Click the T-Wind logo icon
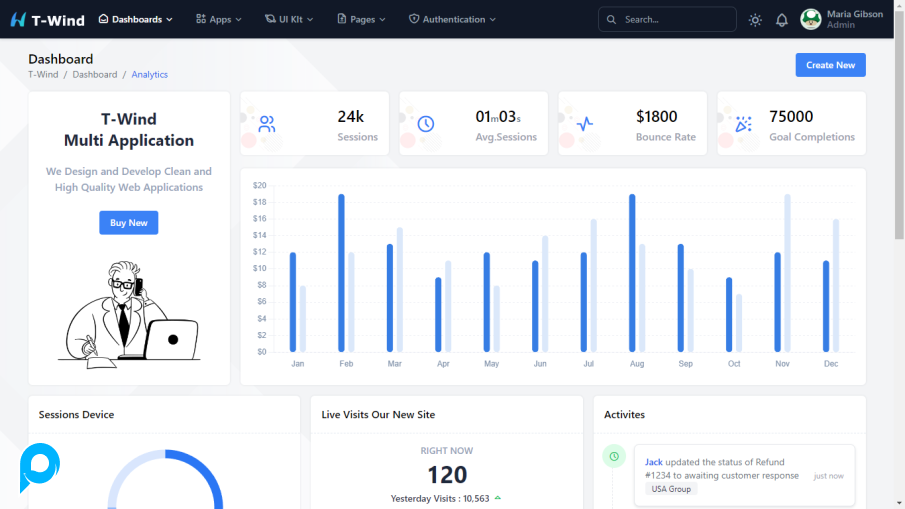 (18, 20)
